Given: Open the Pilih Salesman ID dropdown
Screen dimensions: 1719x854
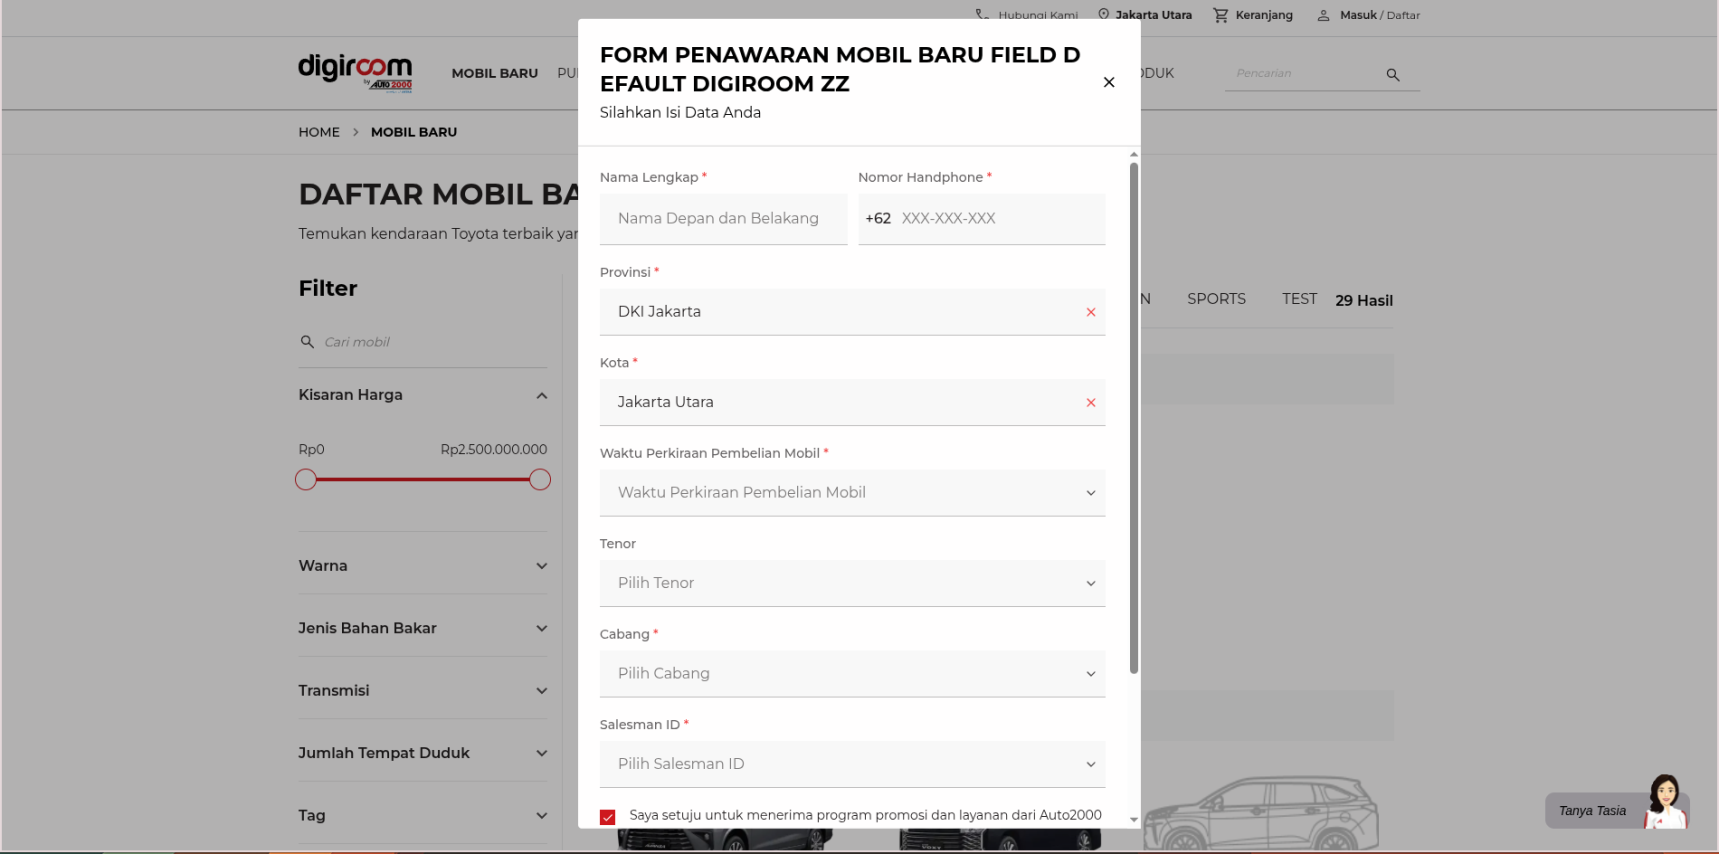Looking at the screenshot, I should click(x=852, y=764).
